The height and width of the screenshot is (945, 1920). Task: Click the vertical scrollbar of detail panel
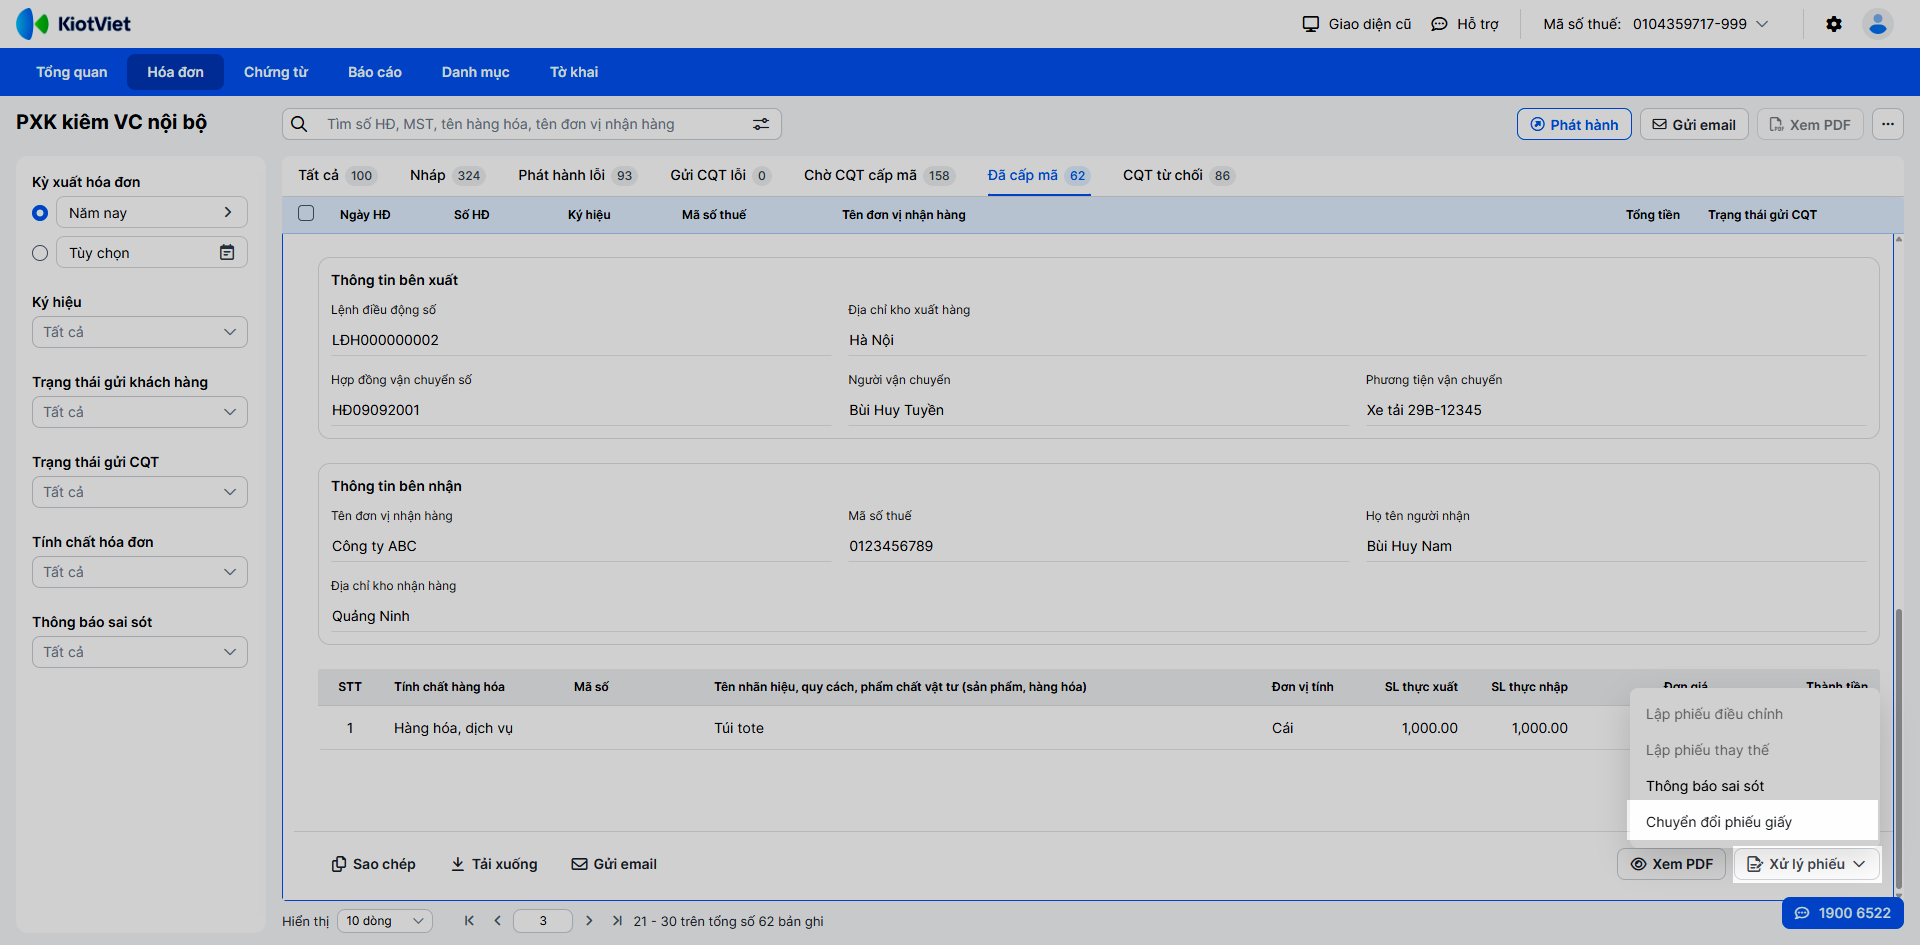pyautogui.click(x=1898, y=750)
